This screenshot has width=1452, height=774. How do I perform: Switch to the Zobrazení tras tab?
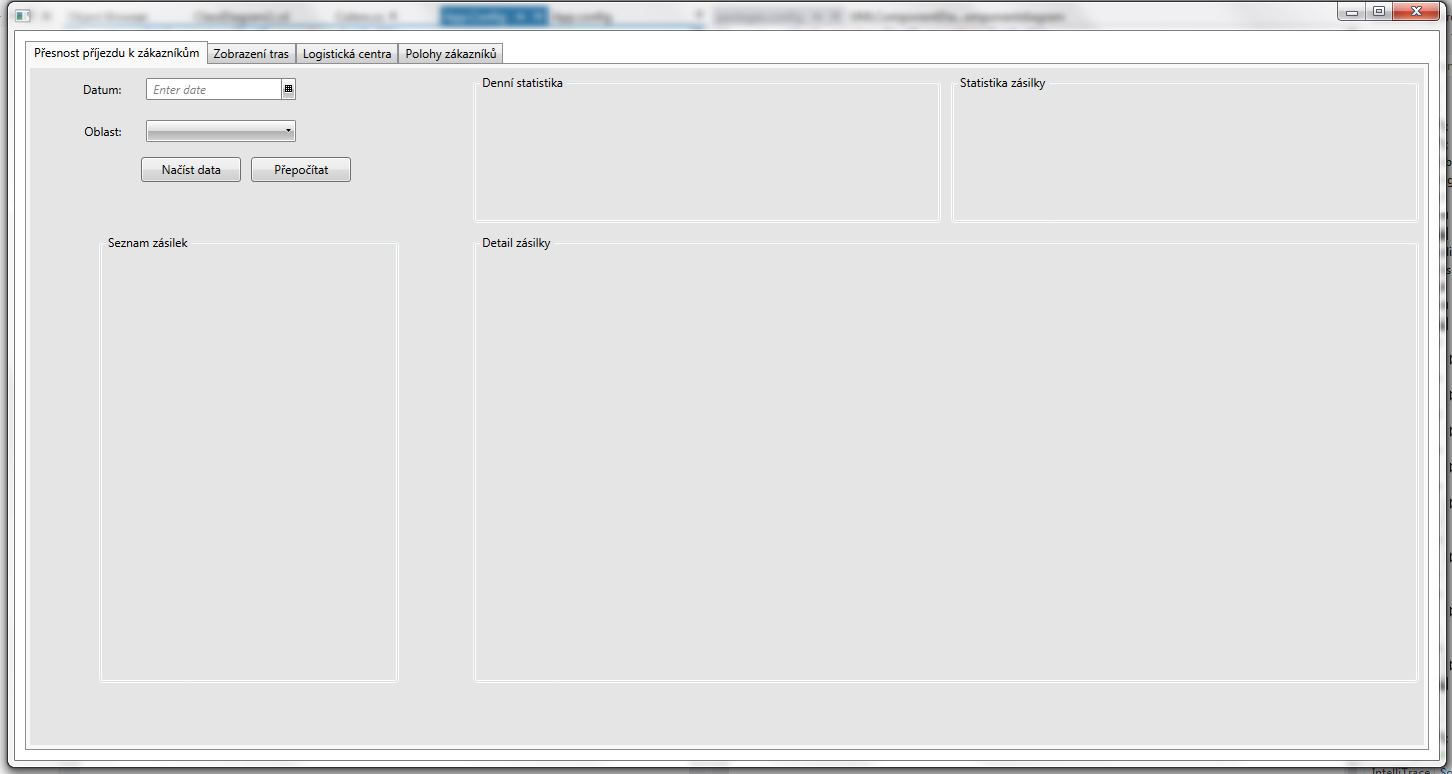pyautogui.click(x=251, y=54)
